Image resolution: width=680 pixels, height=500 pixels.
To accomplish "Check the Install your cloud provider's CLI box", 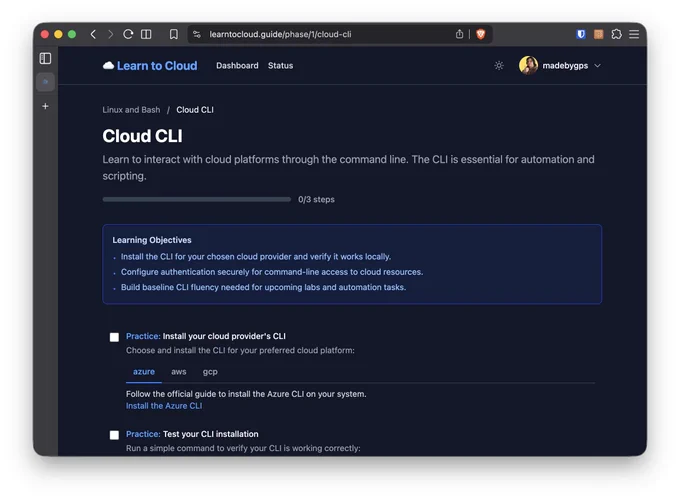I will (114, 337).
